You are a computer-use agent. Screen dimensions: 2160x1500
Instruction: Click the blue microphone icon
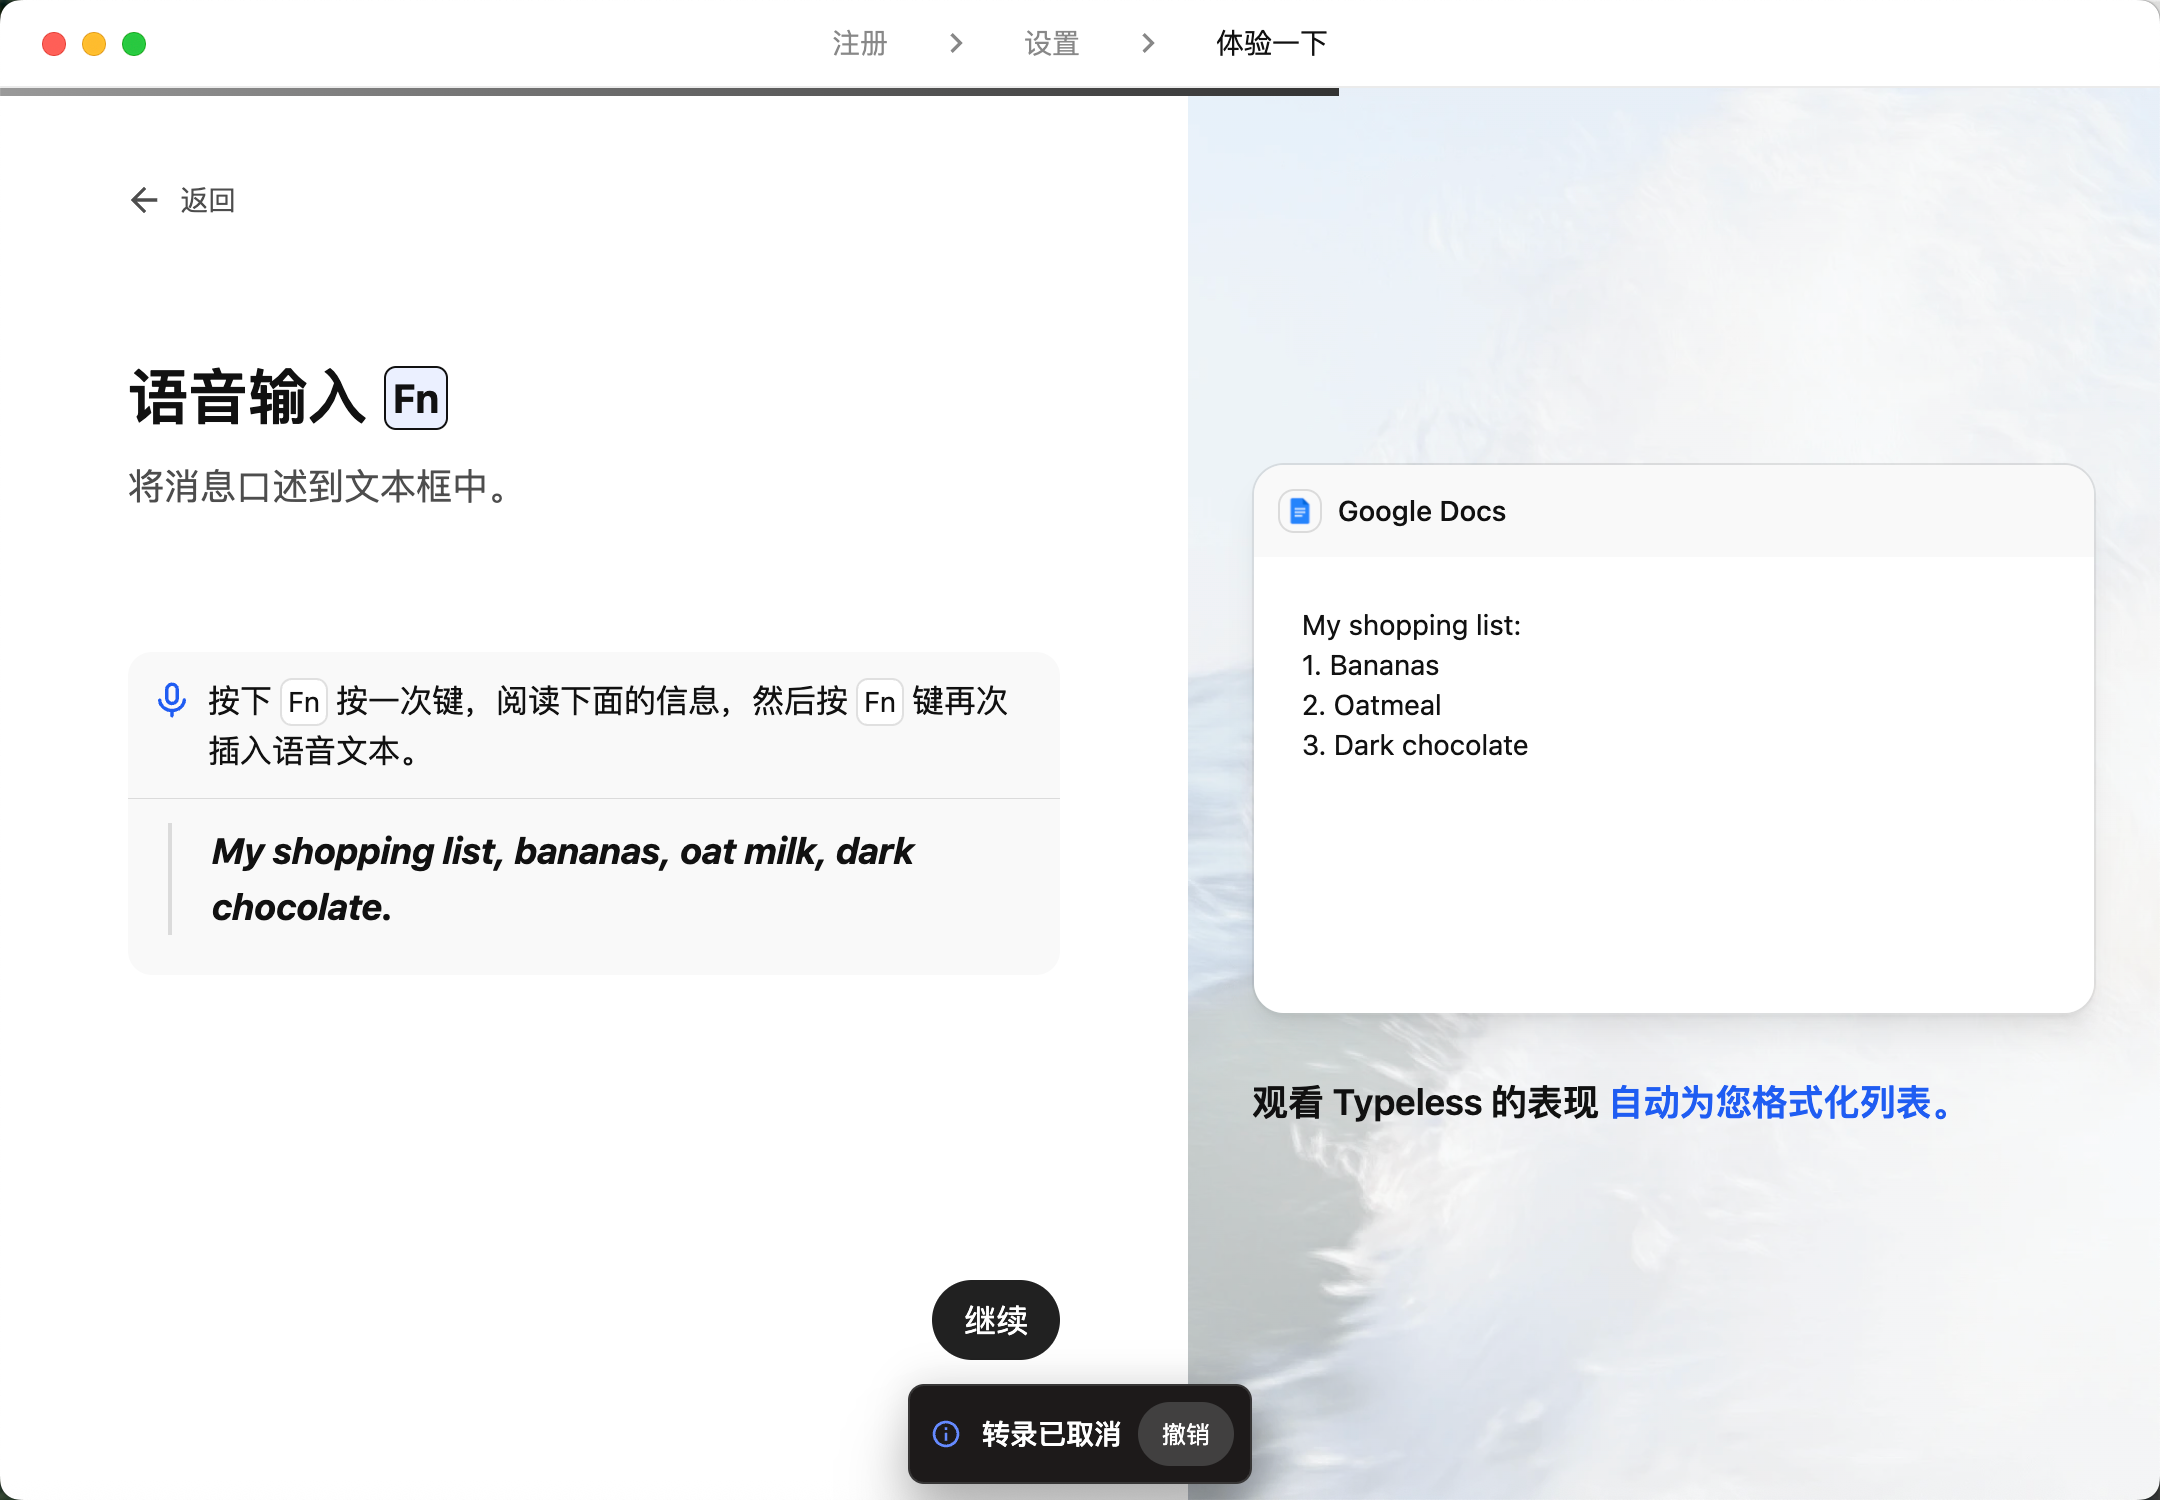click(x=172, y=700)
